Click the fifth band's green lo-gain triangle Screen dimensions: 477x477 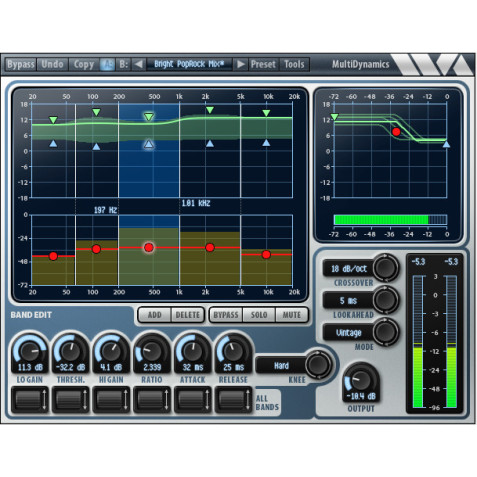pyautogui.click(x=266, y=113)
